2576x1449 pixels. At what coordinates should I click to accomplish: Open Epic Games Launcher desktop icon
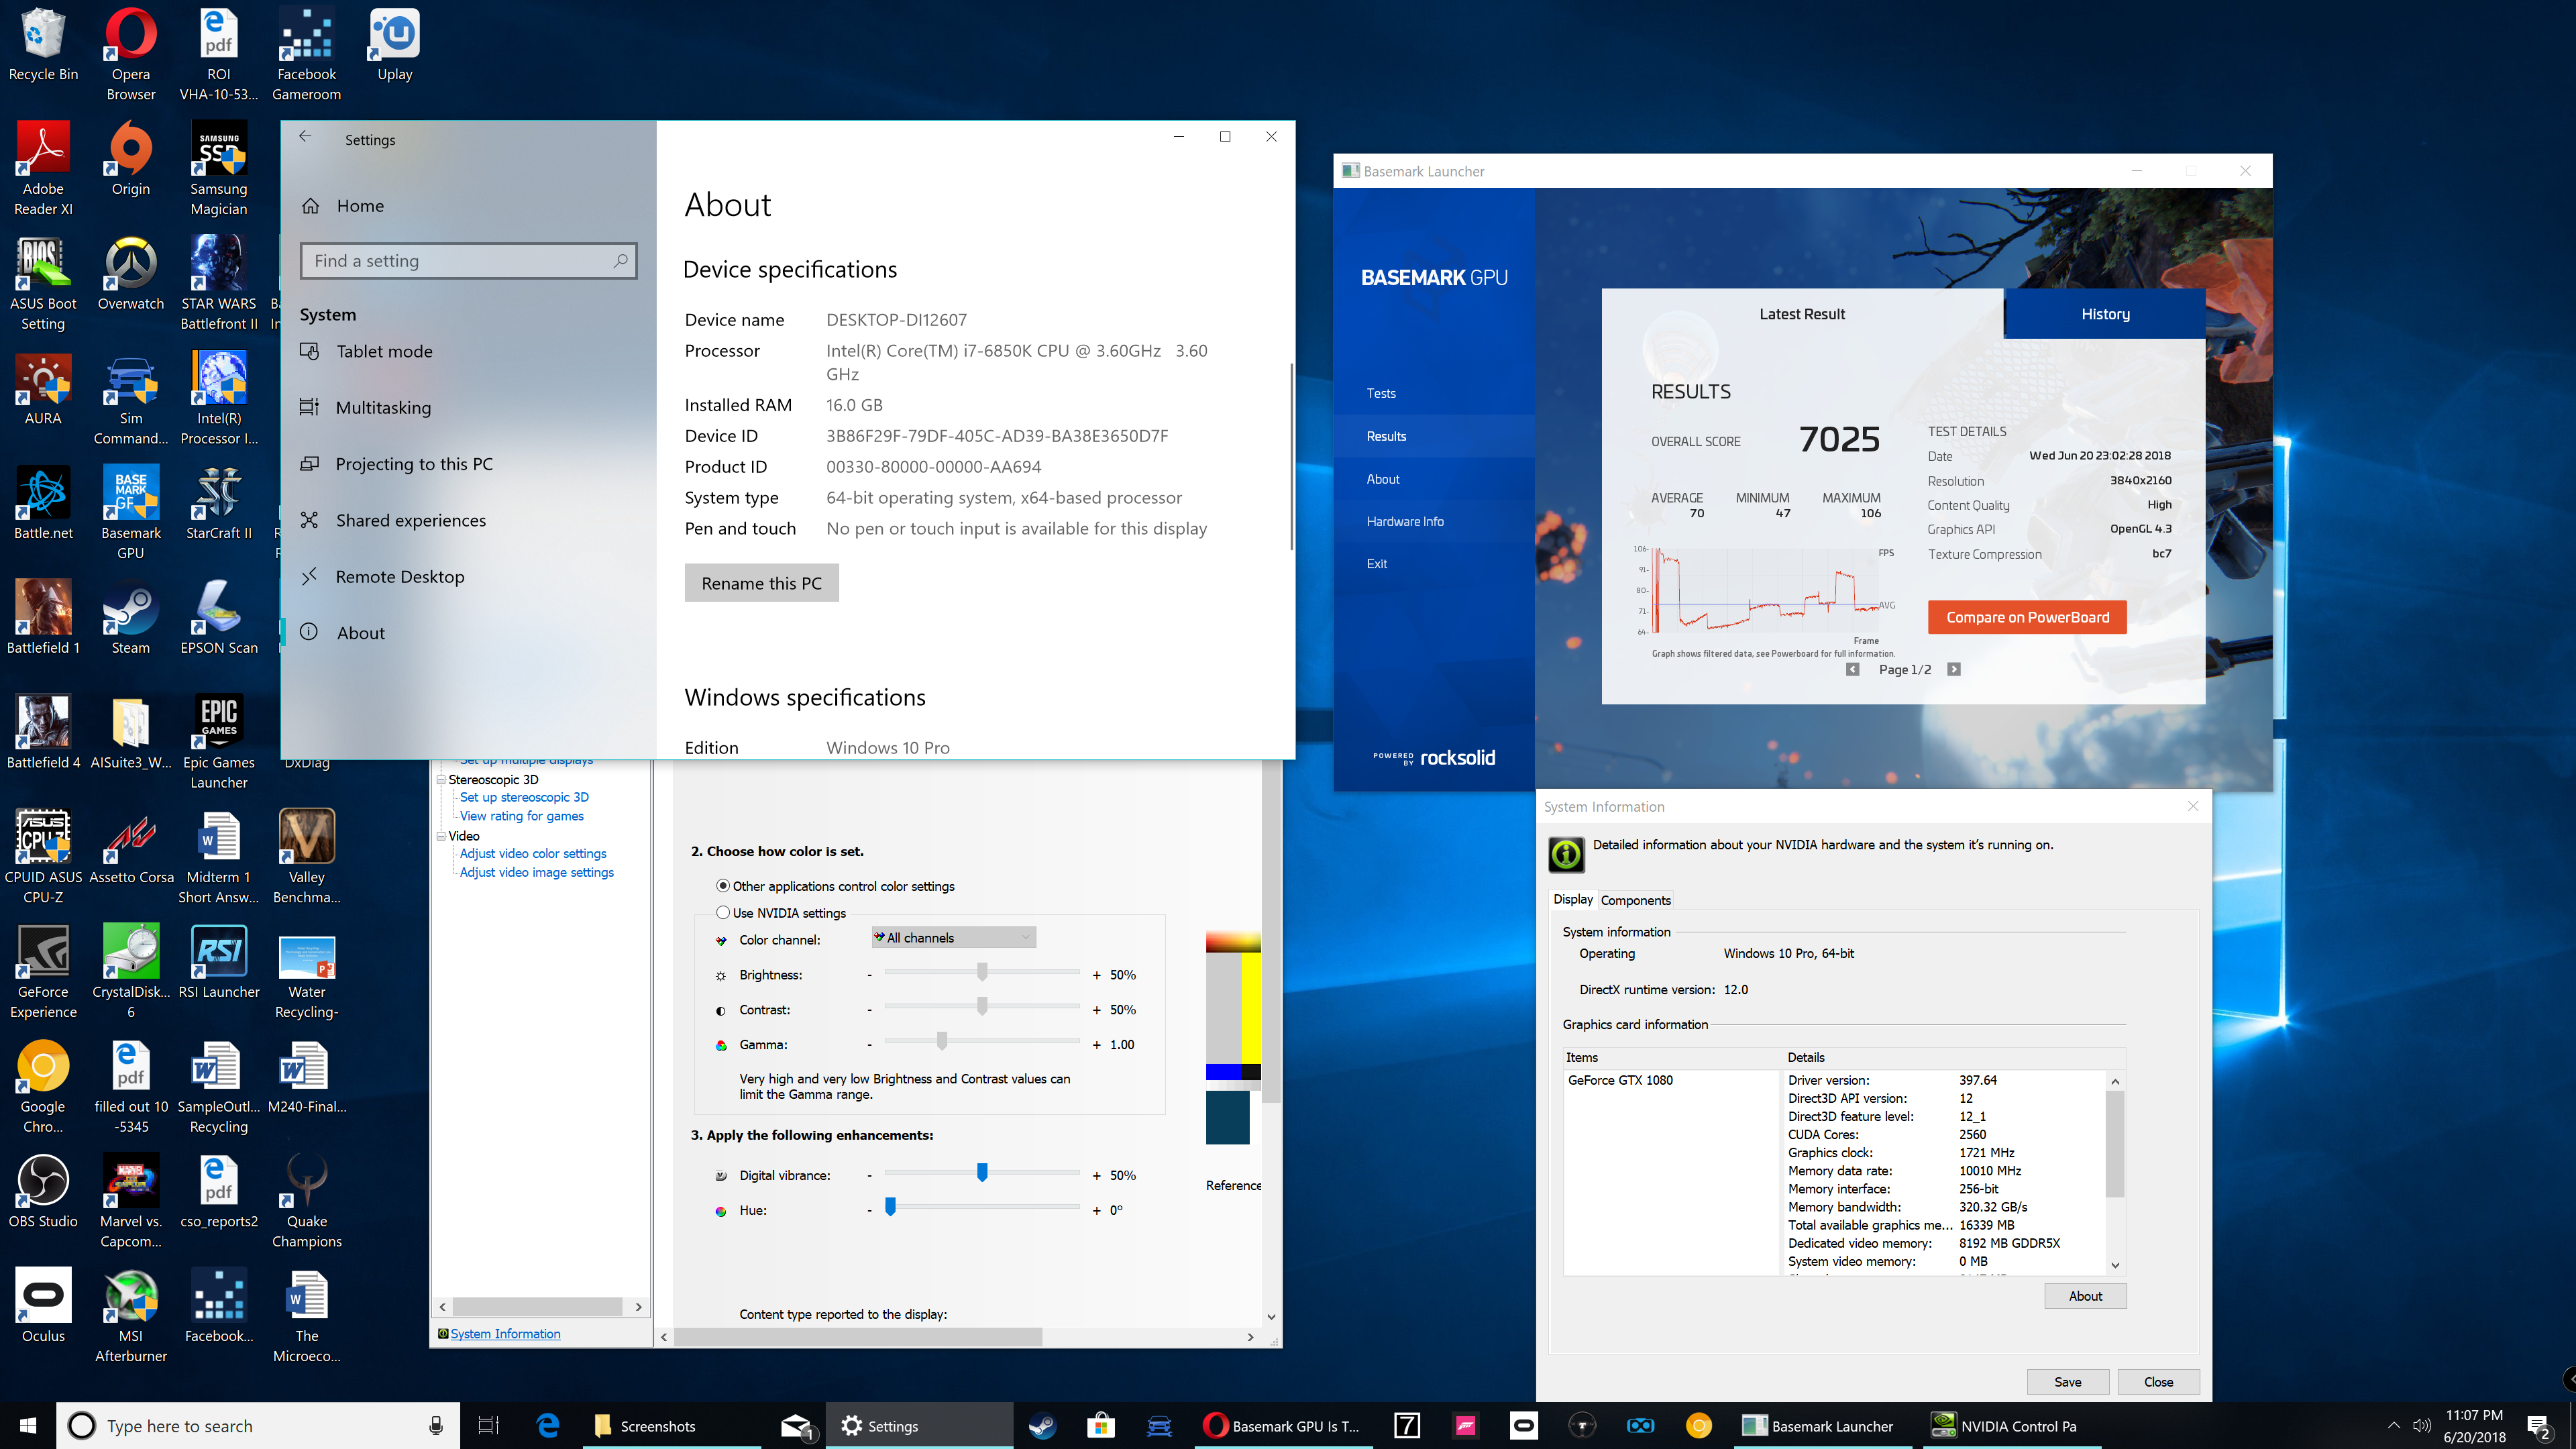coord(219,743)
